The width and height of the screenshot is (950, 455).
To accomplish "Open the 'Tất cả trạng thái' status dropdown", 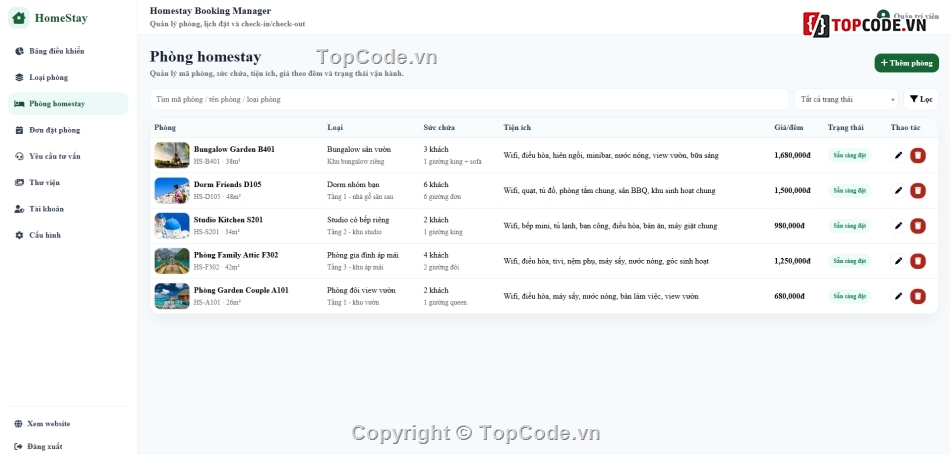I will (x=846, y=99).
